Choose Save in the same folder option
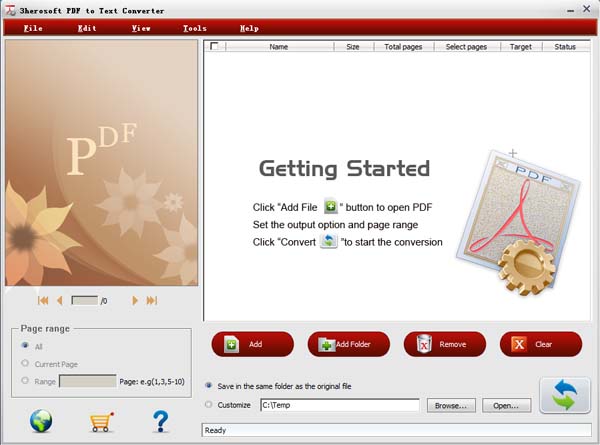The width and height of the screenshot is (600, 445). [x=209, y=385]
